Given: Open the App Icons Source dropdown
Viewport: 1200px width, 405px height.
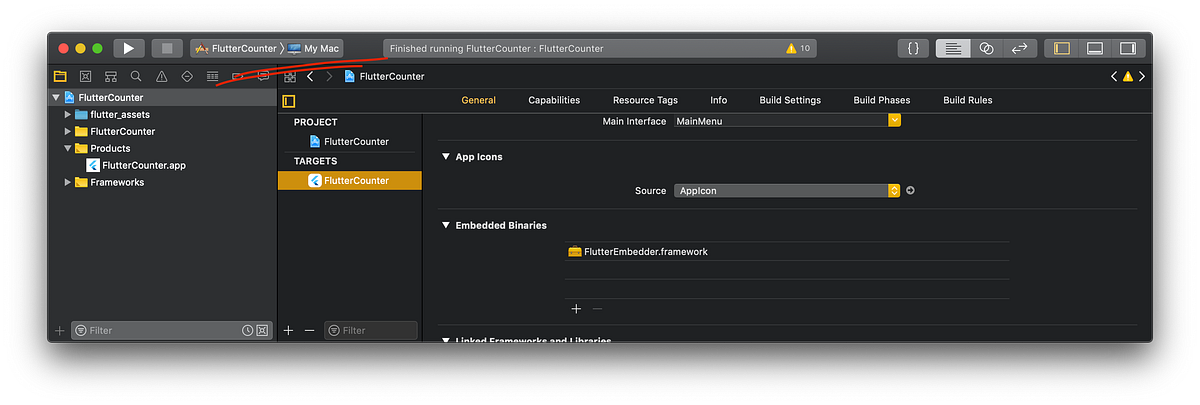Looking at the screenshot, I should click(x=787, y=190).
